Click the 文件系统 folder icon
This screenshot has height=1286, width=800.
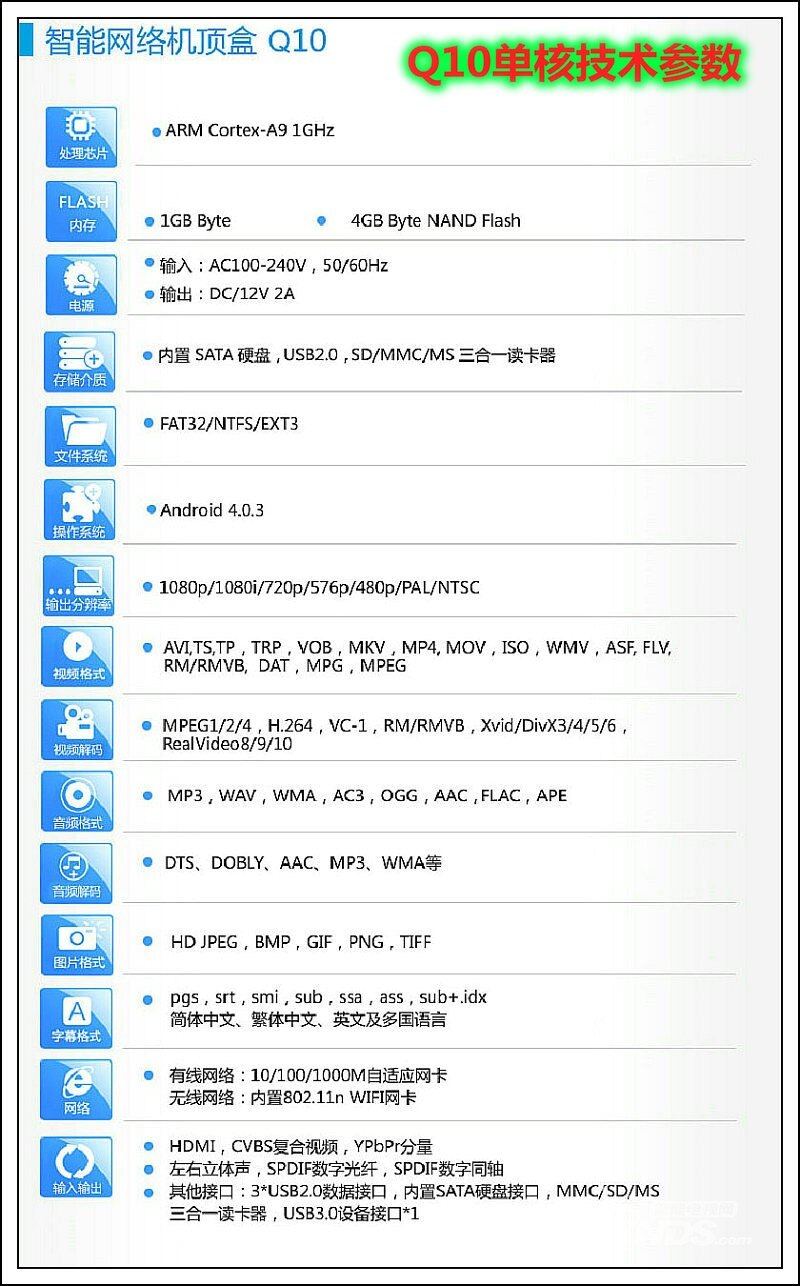click(x=80, y=436)
